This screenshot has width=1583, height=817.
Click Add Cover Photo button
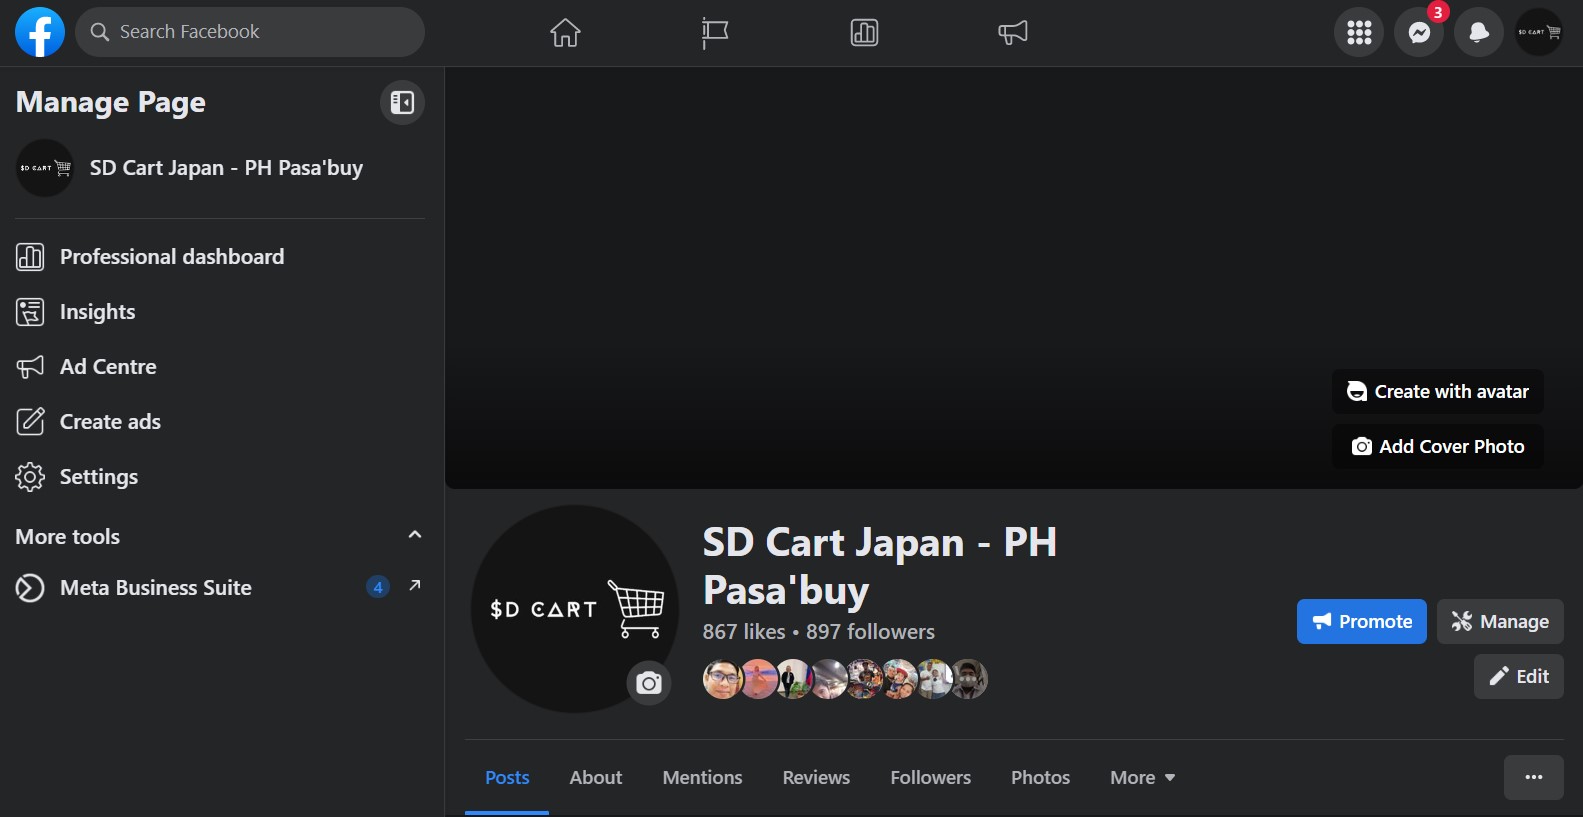click(1438, 447)
